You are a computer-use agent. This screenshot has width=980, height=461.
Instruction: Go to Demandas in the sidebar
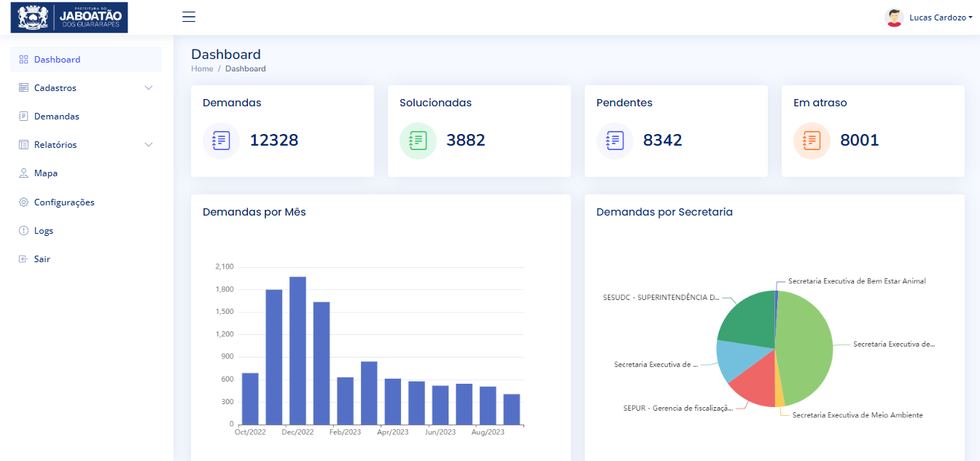(x=86, y=116)
